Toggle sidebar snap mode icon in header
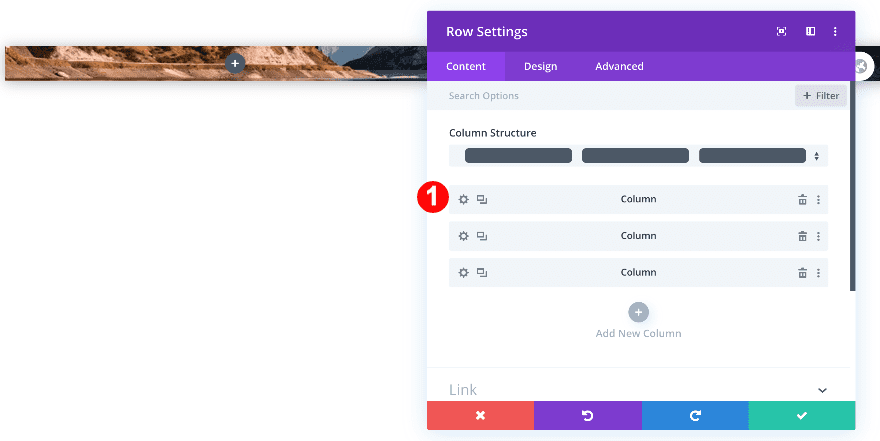 tap(810, 32)
